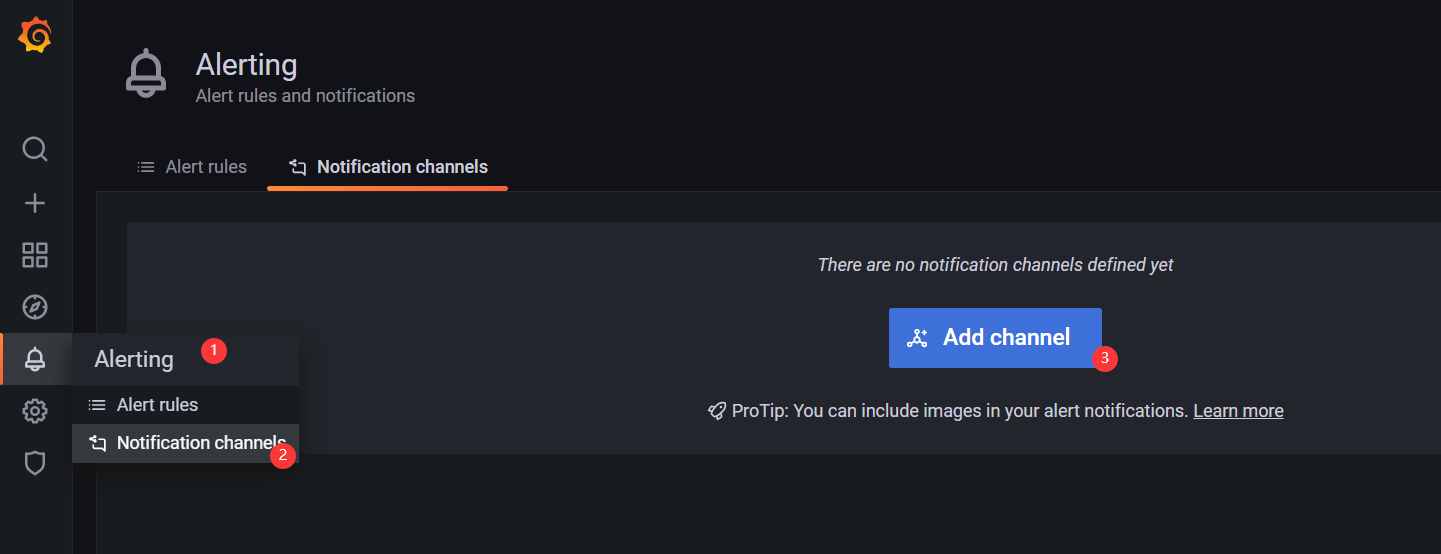Click the Alerting flyout menu header

click(x=185, y=359)
